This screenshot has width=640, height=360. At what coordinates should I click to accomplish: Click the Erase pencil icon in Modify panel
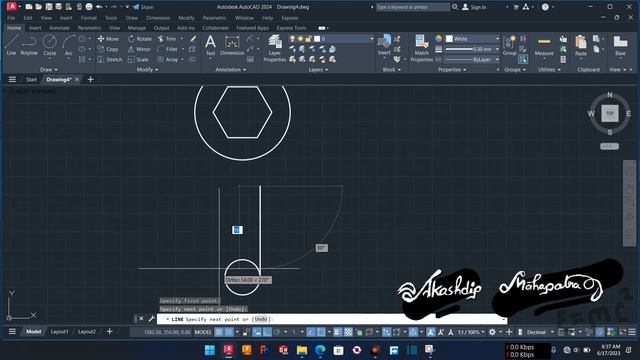click(193, 39)
